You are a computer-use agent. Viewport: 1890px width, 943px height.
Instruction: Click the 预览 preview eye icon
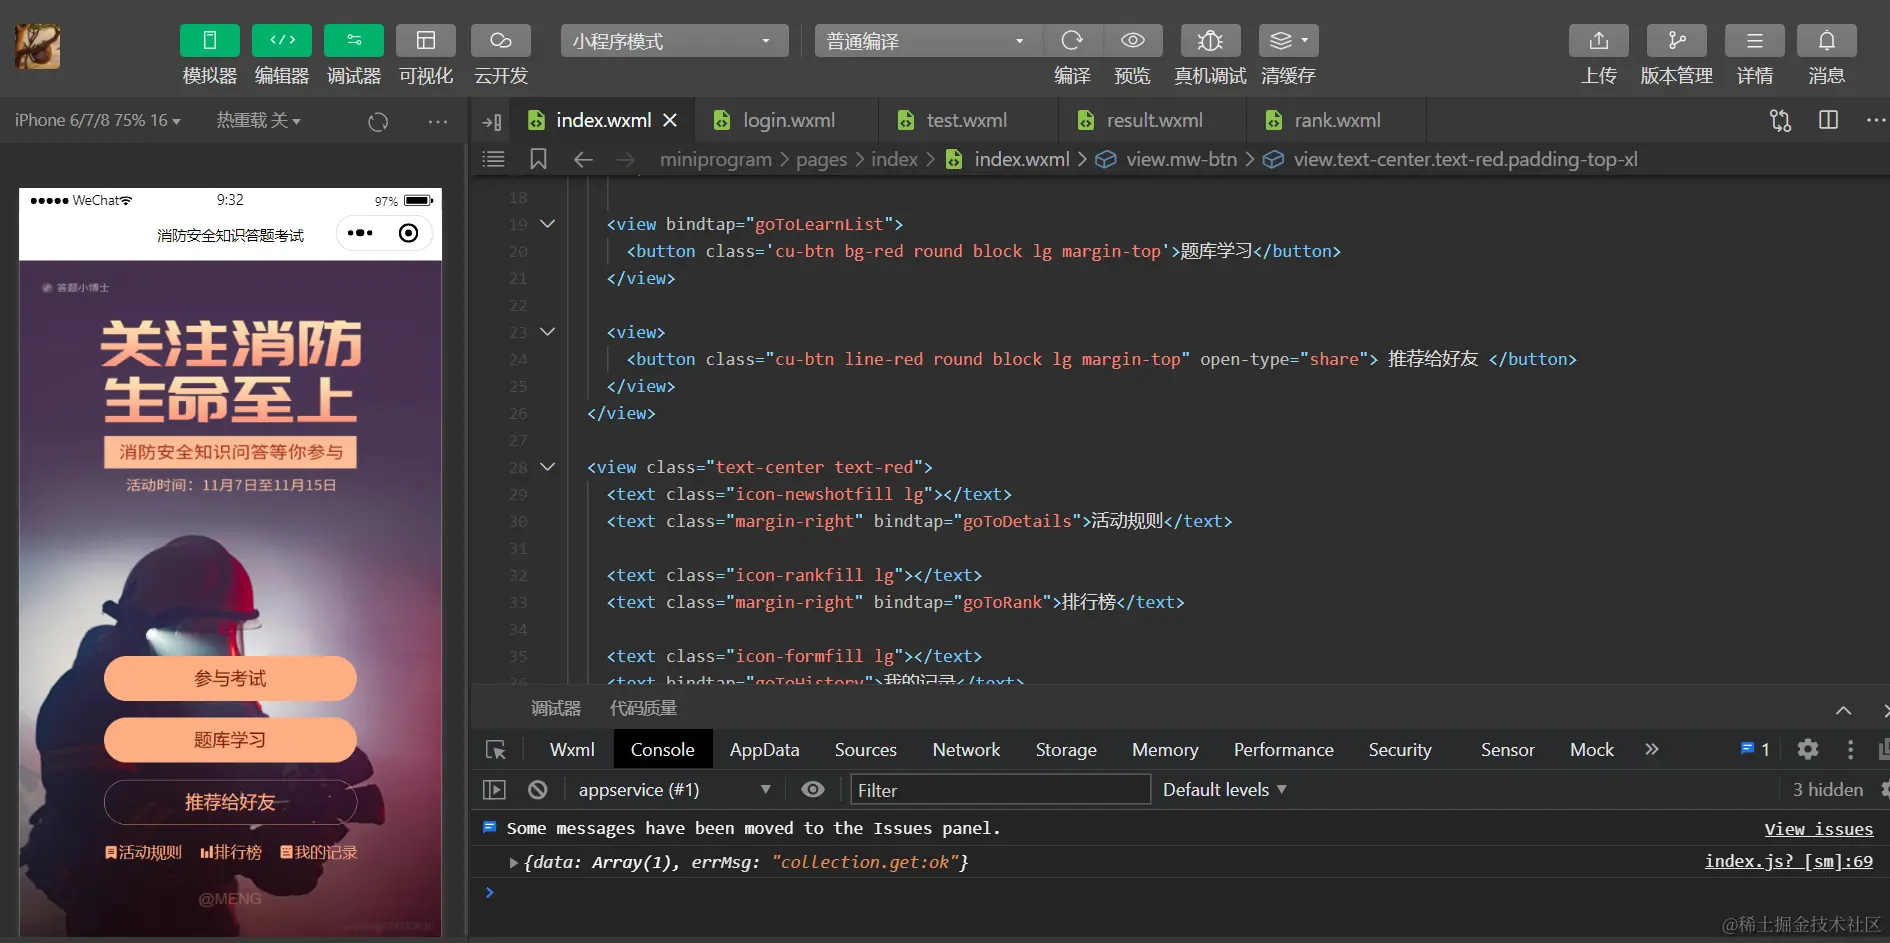pos(1132,41)
